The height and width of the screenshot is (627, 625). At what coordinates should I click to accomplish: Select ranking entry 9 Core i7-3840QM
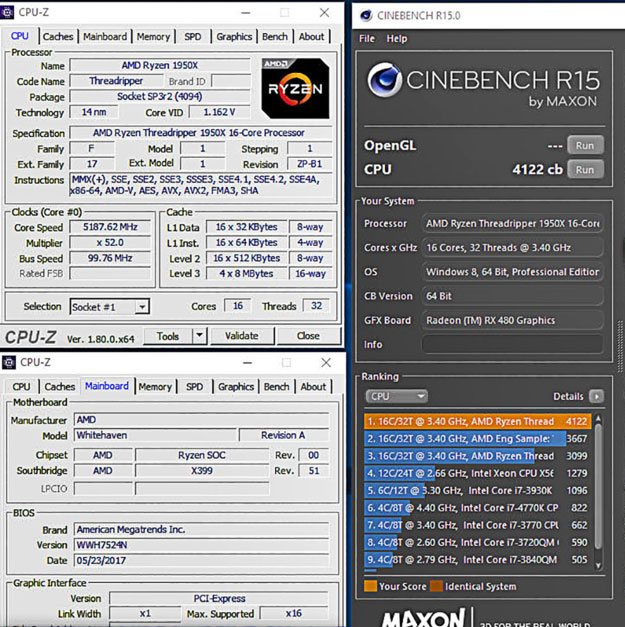point(477,559)
